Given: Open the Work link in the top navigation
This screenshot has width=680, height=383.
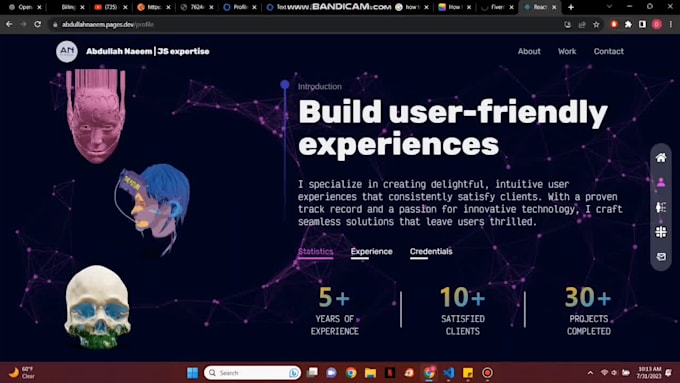Looking at the screenshot, I should coord(567,51).
